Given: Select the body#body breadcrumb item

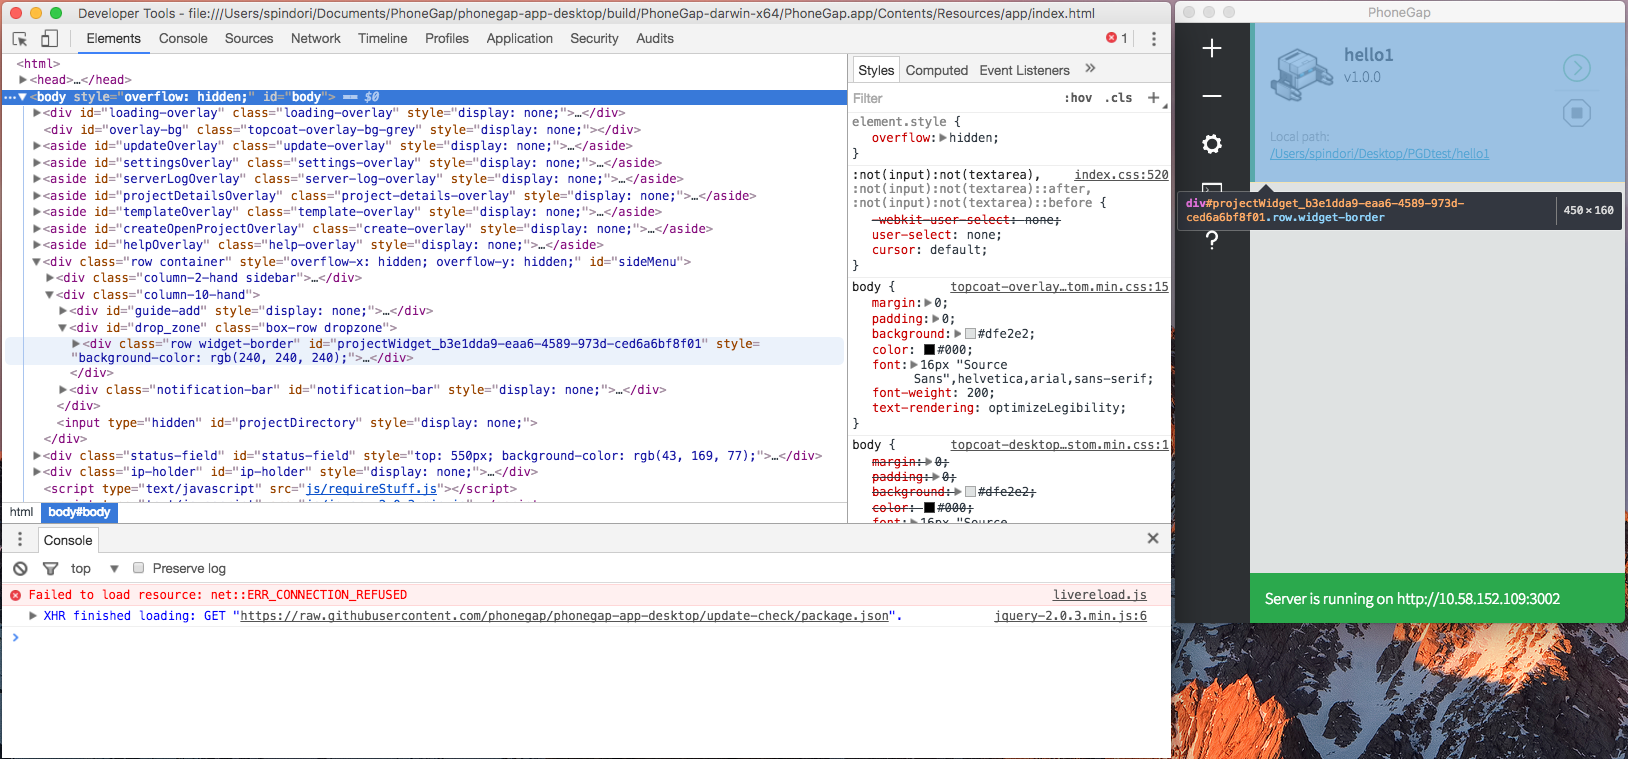Looking at the screenshot, I should [x=79, y=512].
